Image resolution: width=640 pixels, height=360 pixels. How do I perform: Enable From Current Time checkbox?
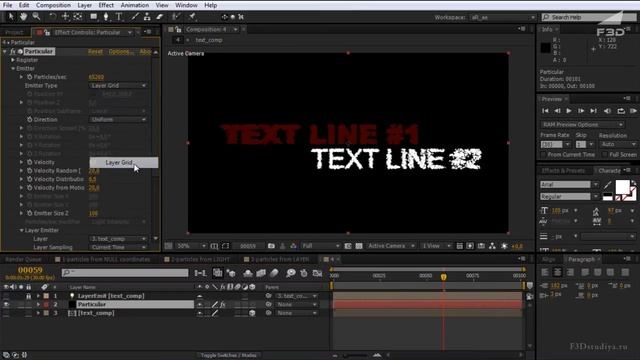click(x=543, y=155)
